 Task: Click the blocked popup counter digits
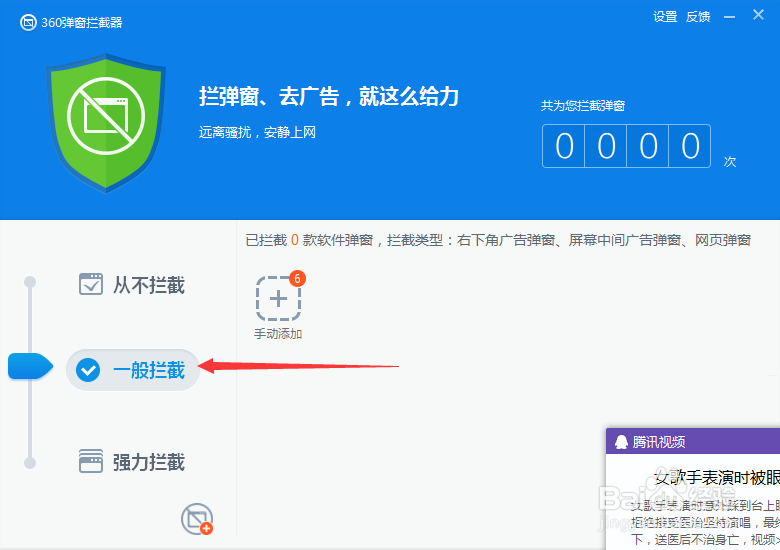point(626,146)
